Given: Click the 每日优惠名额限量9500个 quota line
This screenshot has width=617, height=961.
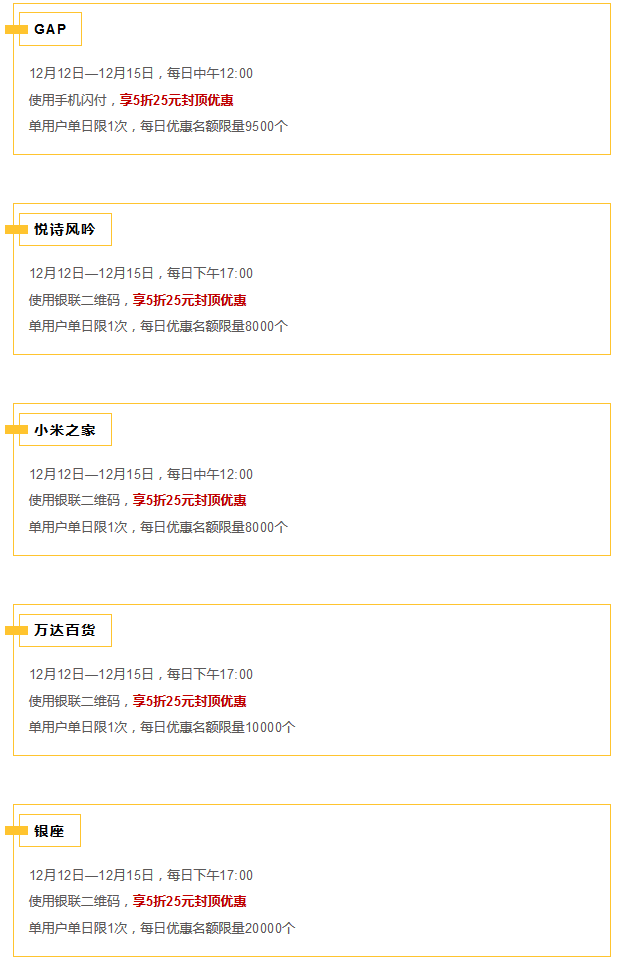Looking at the screenshot, I should pos(214,126).
